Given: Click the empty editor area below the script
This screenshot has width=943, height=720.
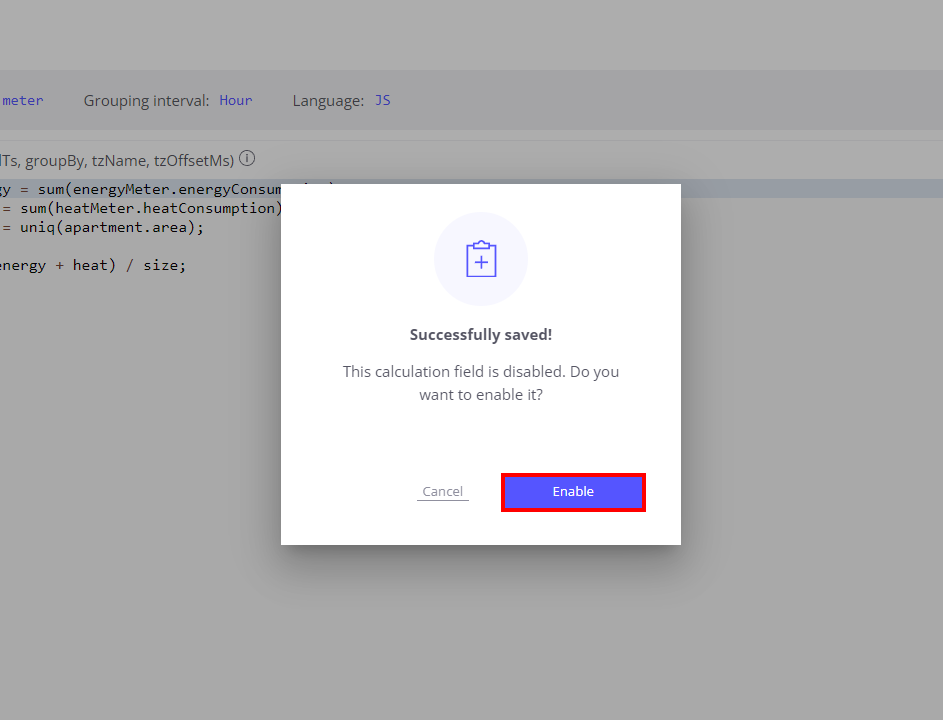Looking at the screenshot, I should point(138,481).
